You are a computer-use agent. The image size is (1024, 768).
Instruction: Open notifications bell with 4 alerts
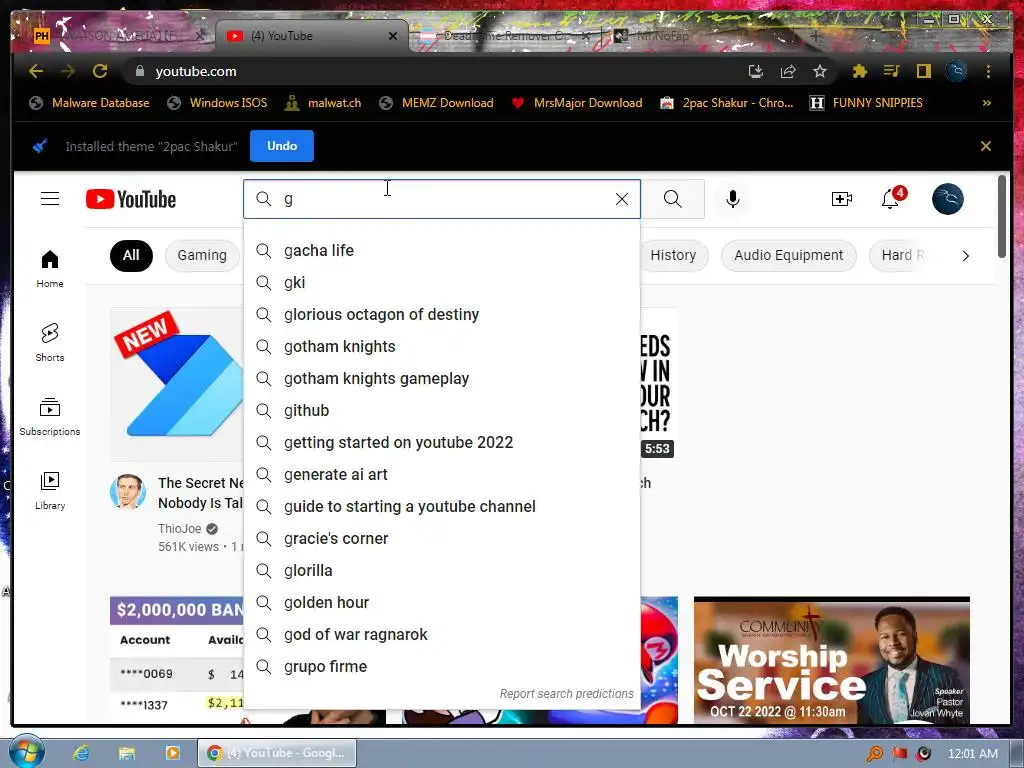pyautogui.click(x=891, y=198)
